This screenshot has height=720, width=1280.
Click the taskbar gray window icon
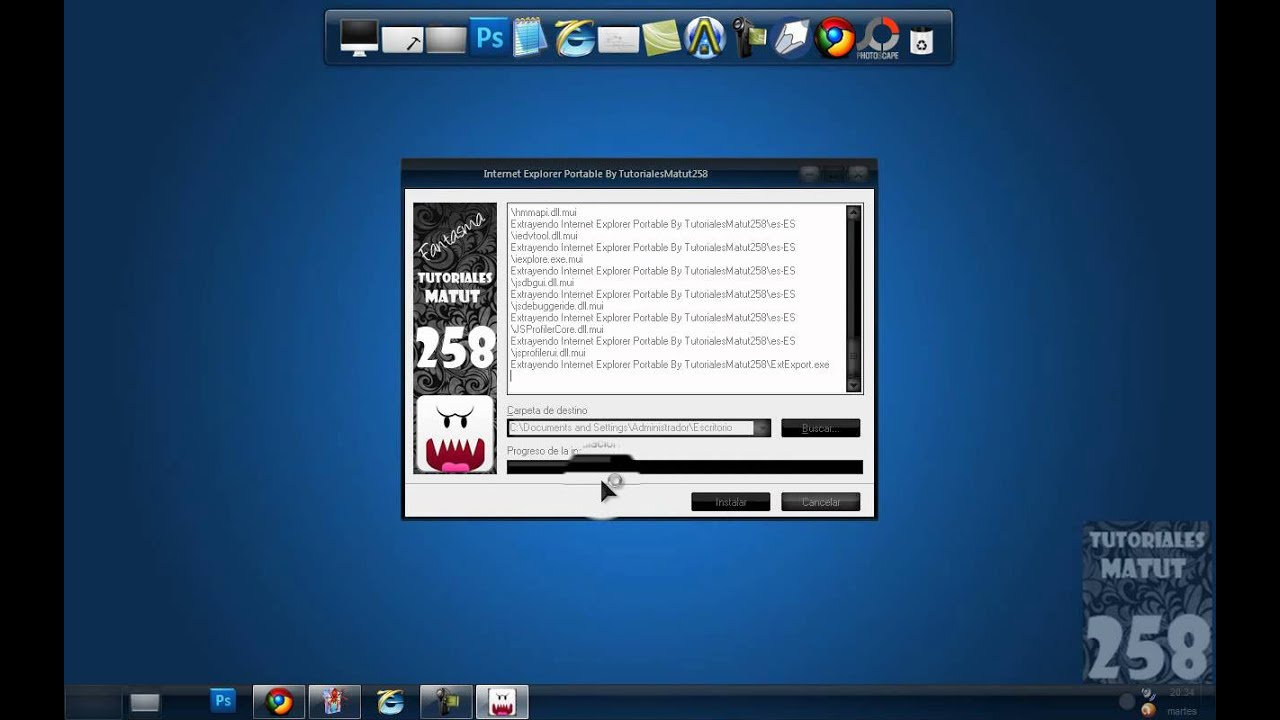(145, 702)
